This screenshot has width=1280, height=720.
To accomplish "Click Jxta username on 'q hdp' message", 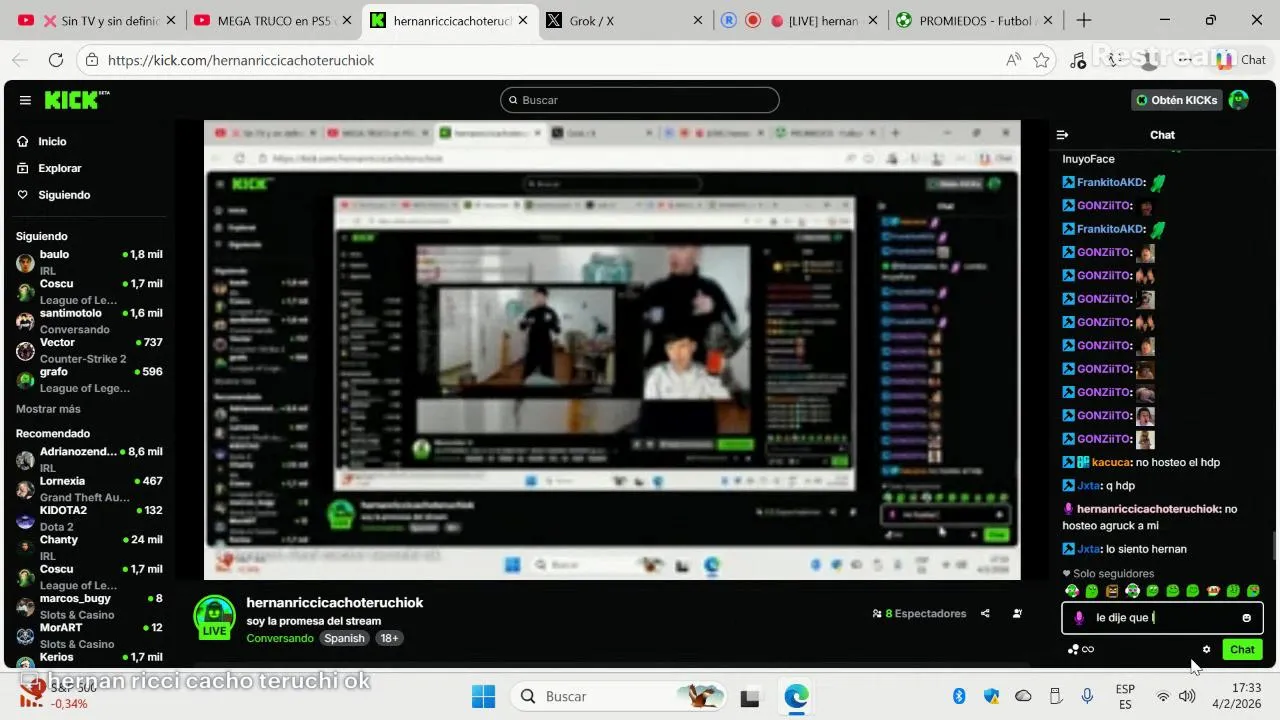I will (1088, 485).
